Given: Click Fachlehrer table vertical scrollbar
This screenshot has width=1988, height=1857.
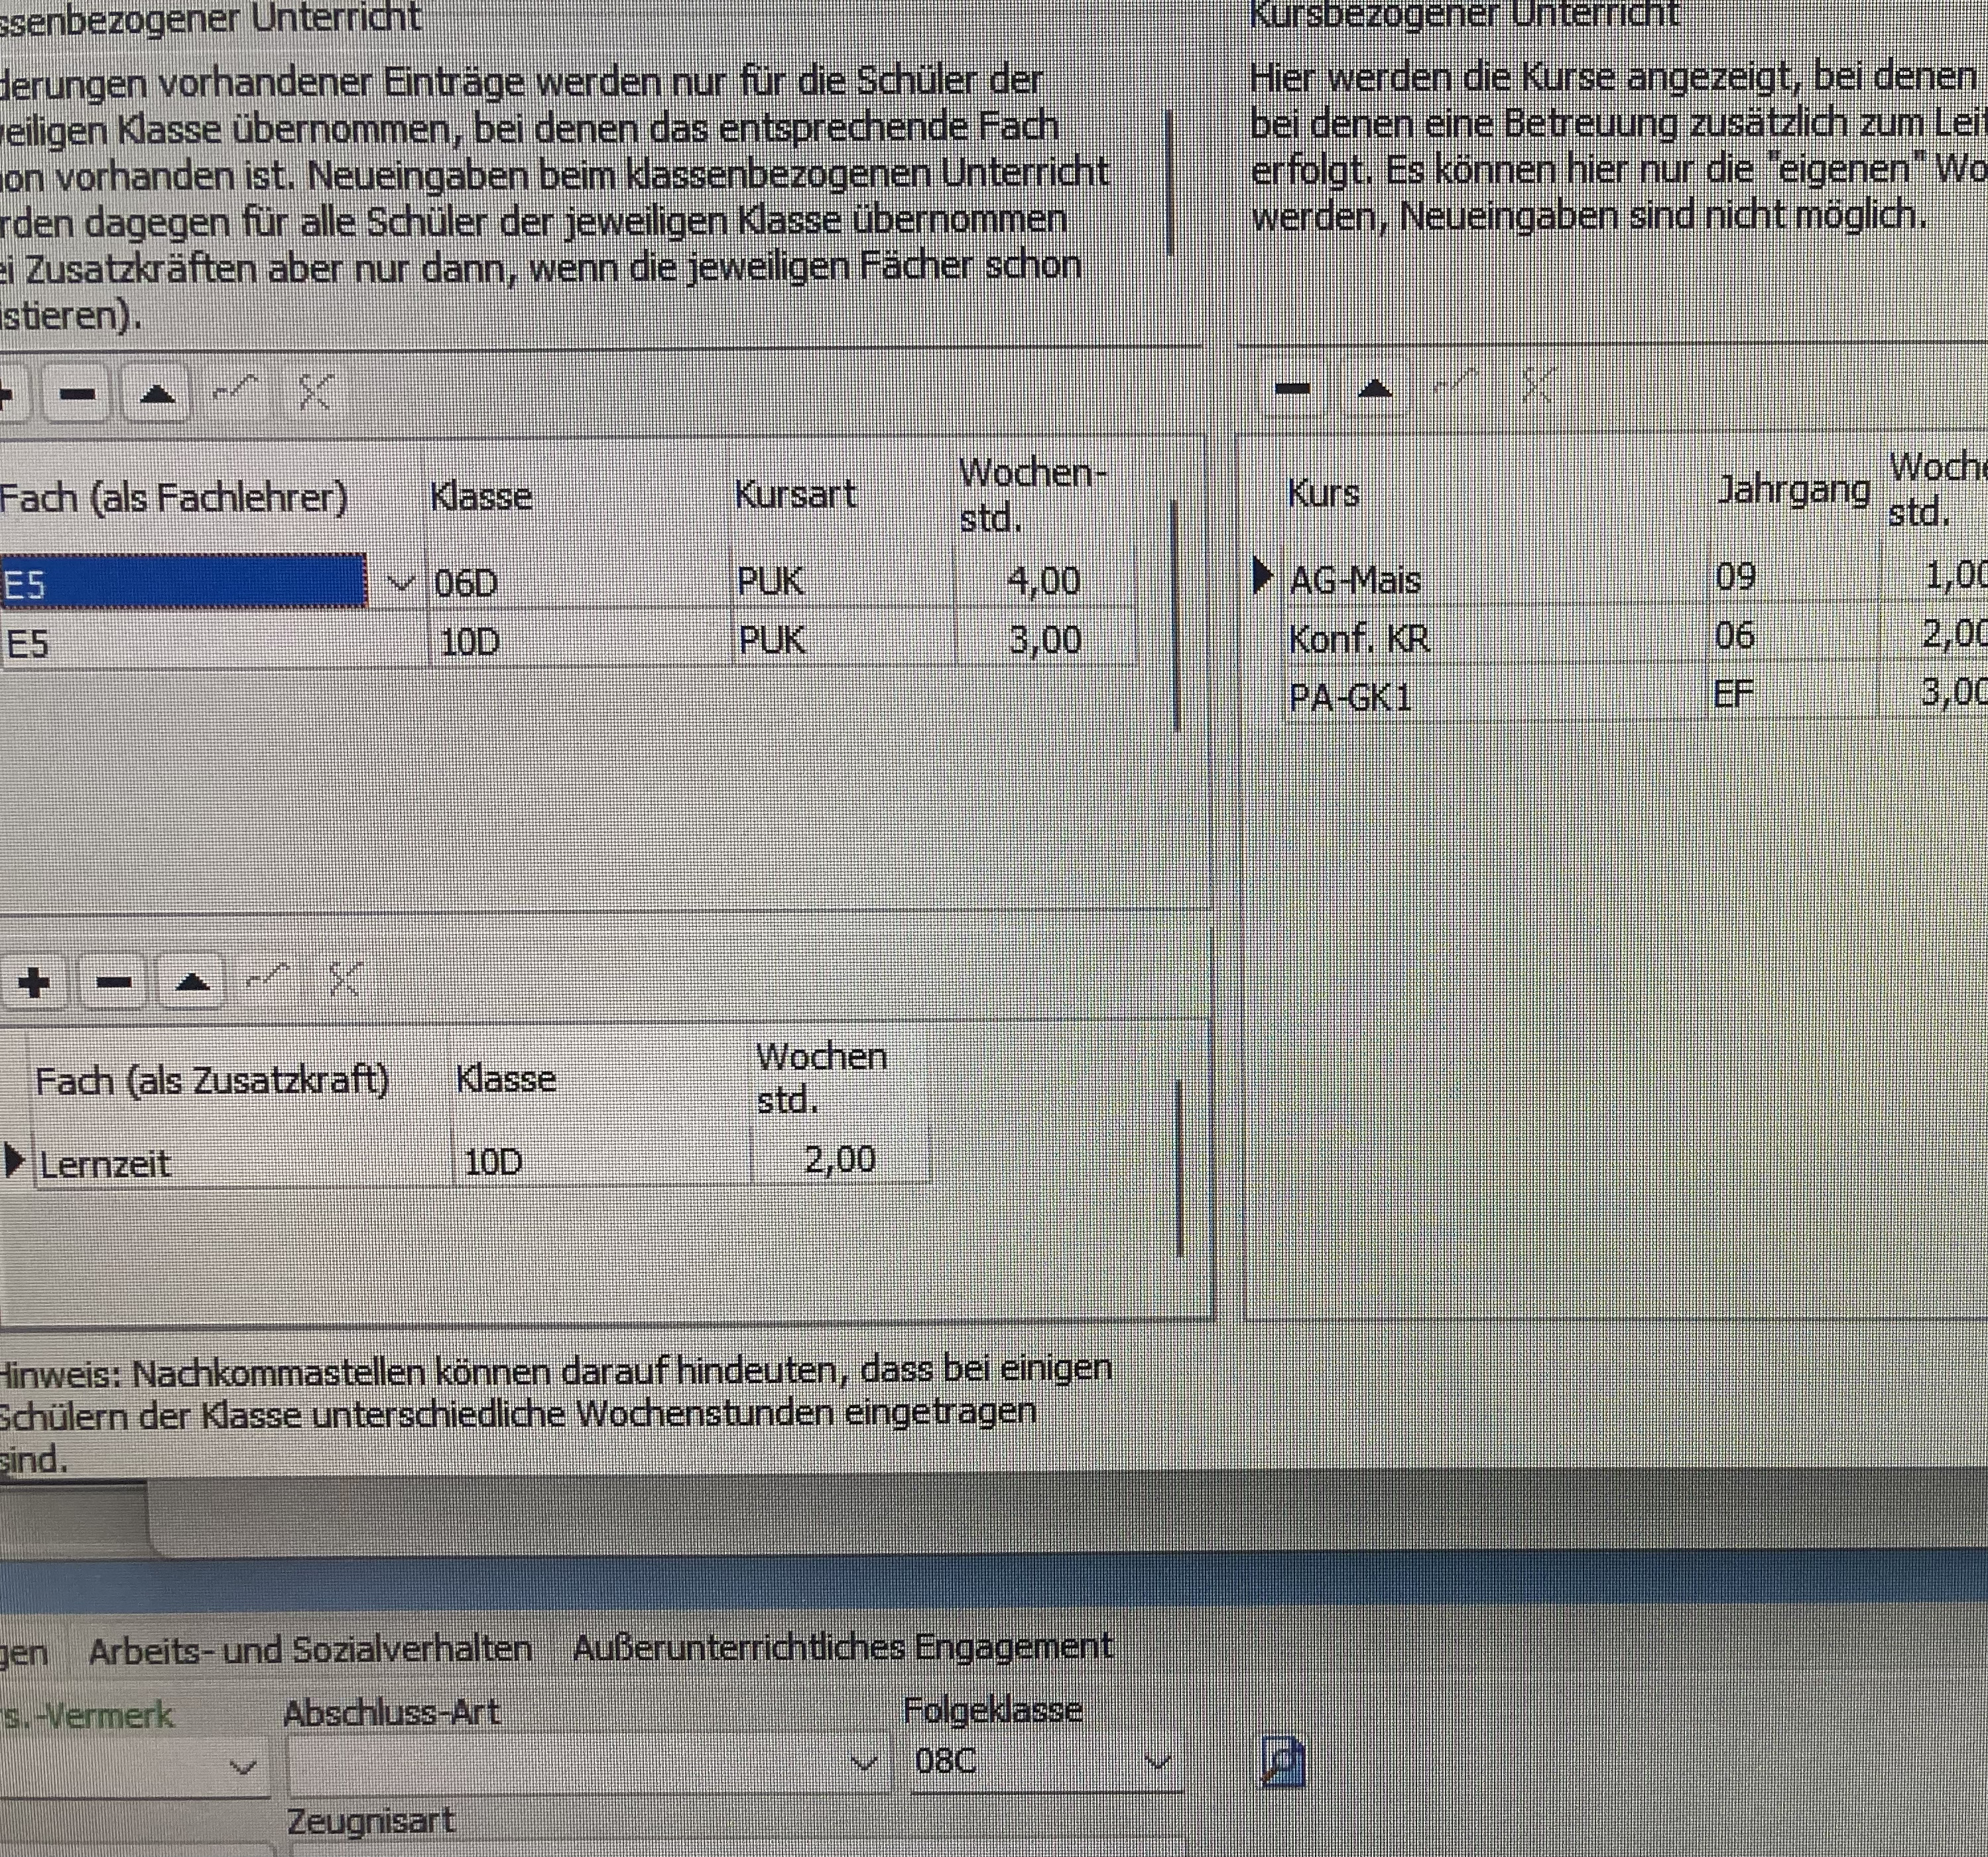Looking at the screenshot, I should pos(1175,615).
